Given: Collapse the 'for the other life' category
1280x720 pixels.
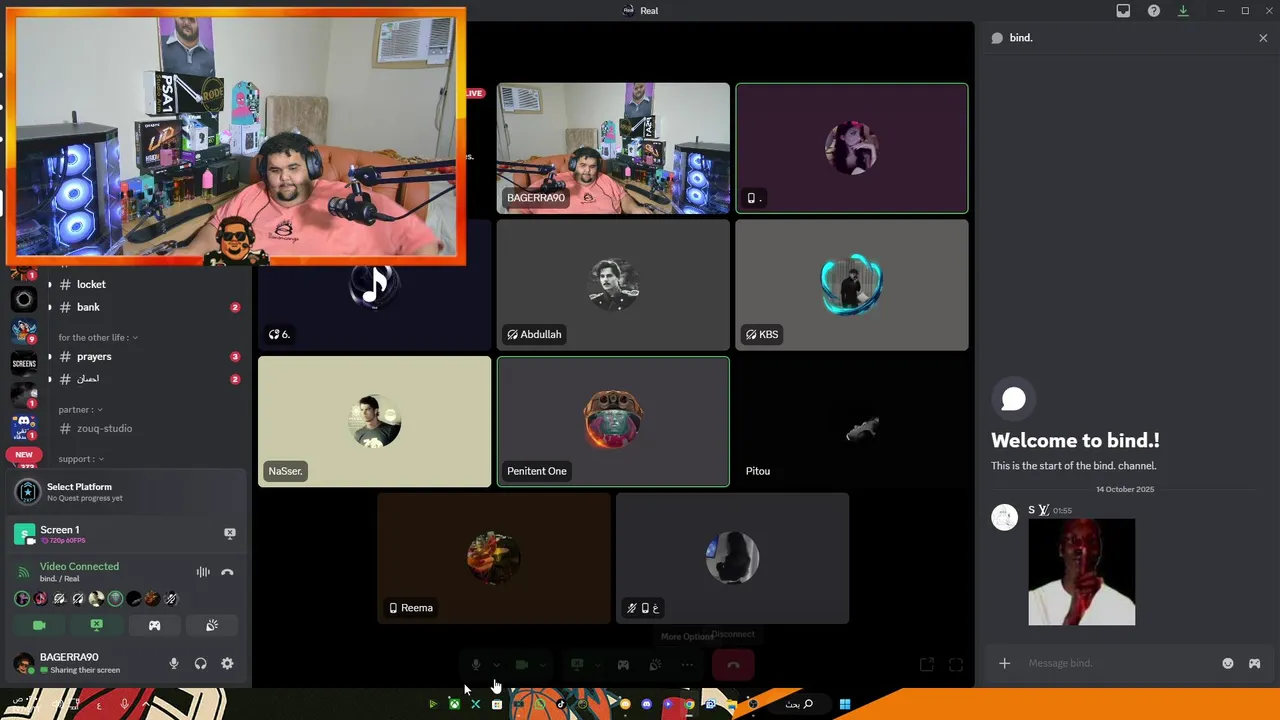Looking at the screenshot, I should tap(98, 337).
